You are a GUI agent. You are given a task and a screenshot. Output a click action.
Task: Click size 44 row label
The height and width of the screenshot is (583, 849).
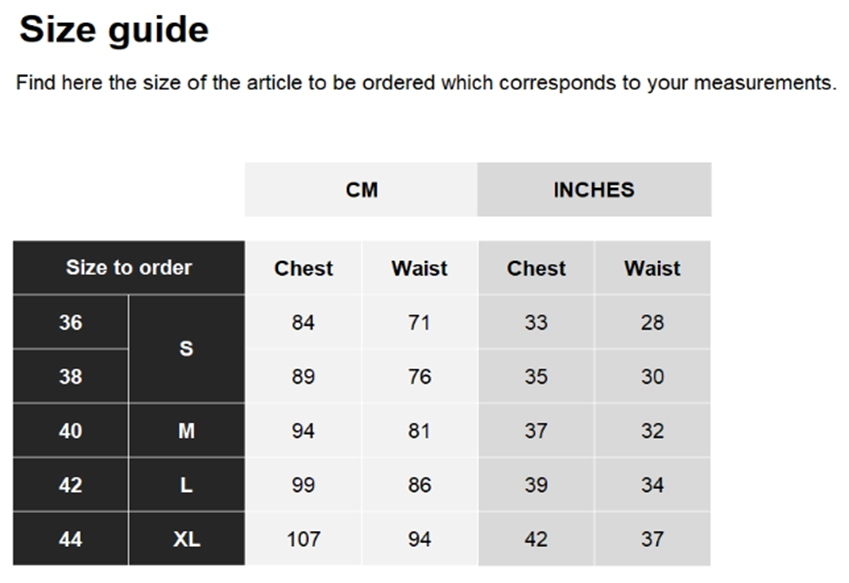pyautogui.click(x=71, y=539)
